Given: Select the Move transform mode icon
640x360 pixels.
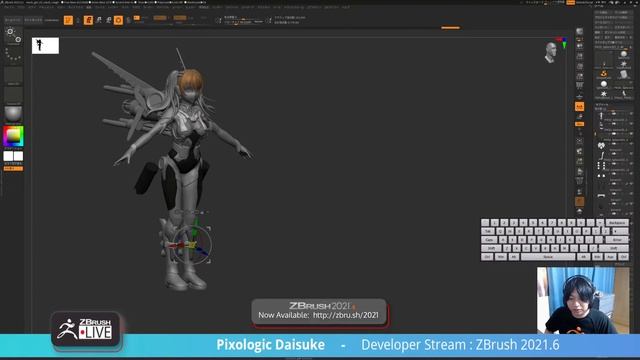Looking at the screenshot, I should tap(99, 20).
